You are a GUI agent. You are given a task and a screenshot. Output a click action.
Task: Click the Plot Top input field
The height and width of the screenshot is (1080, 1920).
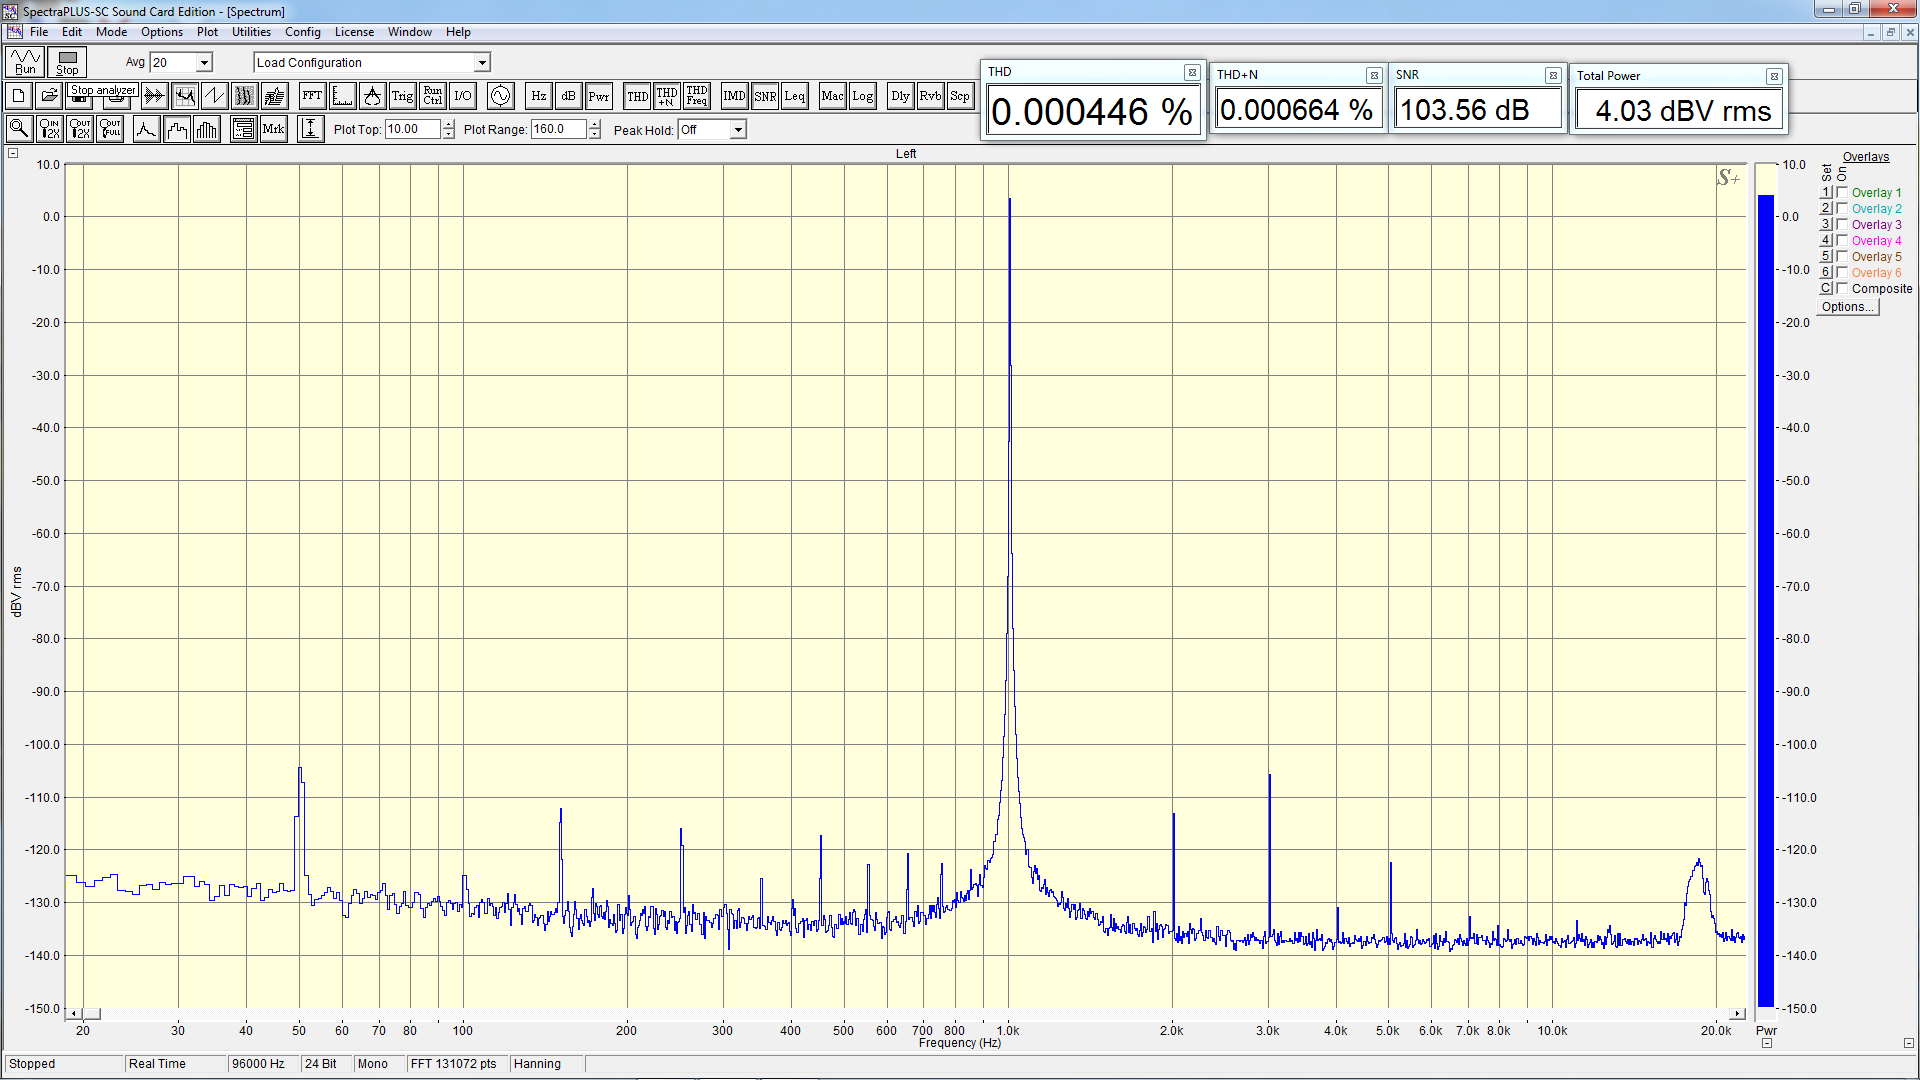(411, 130)
